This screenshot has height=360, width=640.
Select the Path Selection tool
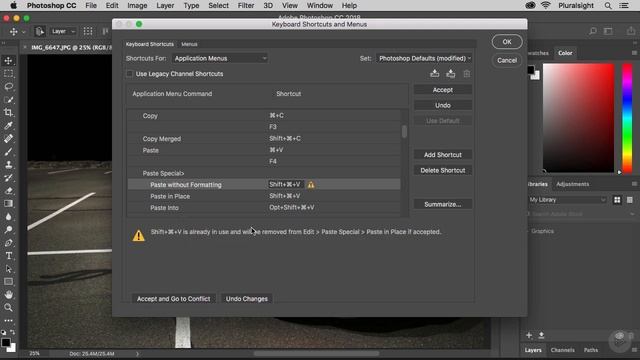[x=8, y=269]
